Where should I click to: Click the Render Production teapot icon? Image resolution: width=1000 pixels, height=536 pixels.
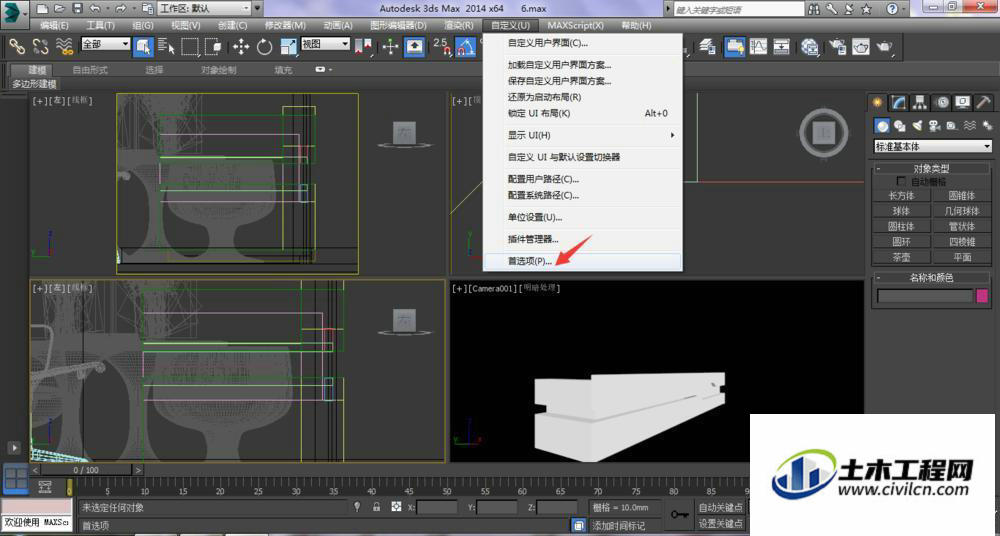(x=884, y=46)
